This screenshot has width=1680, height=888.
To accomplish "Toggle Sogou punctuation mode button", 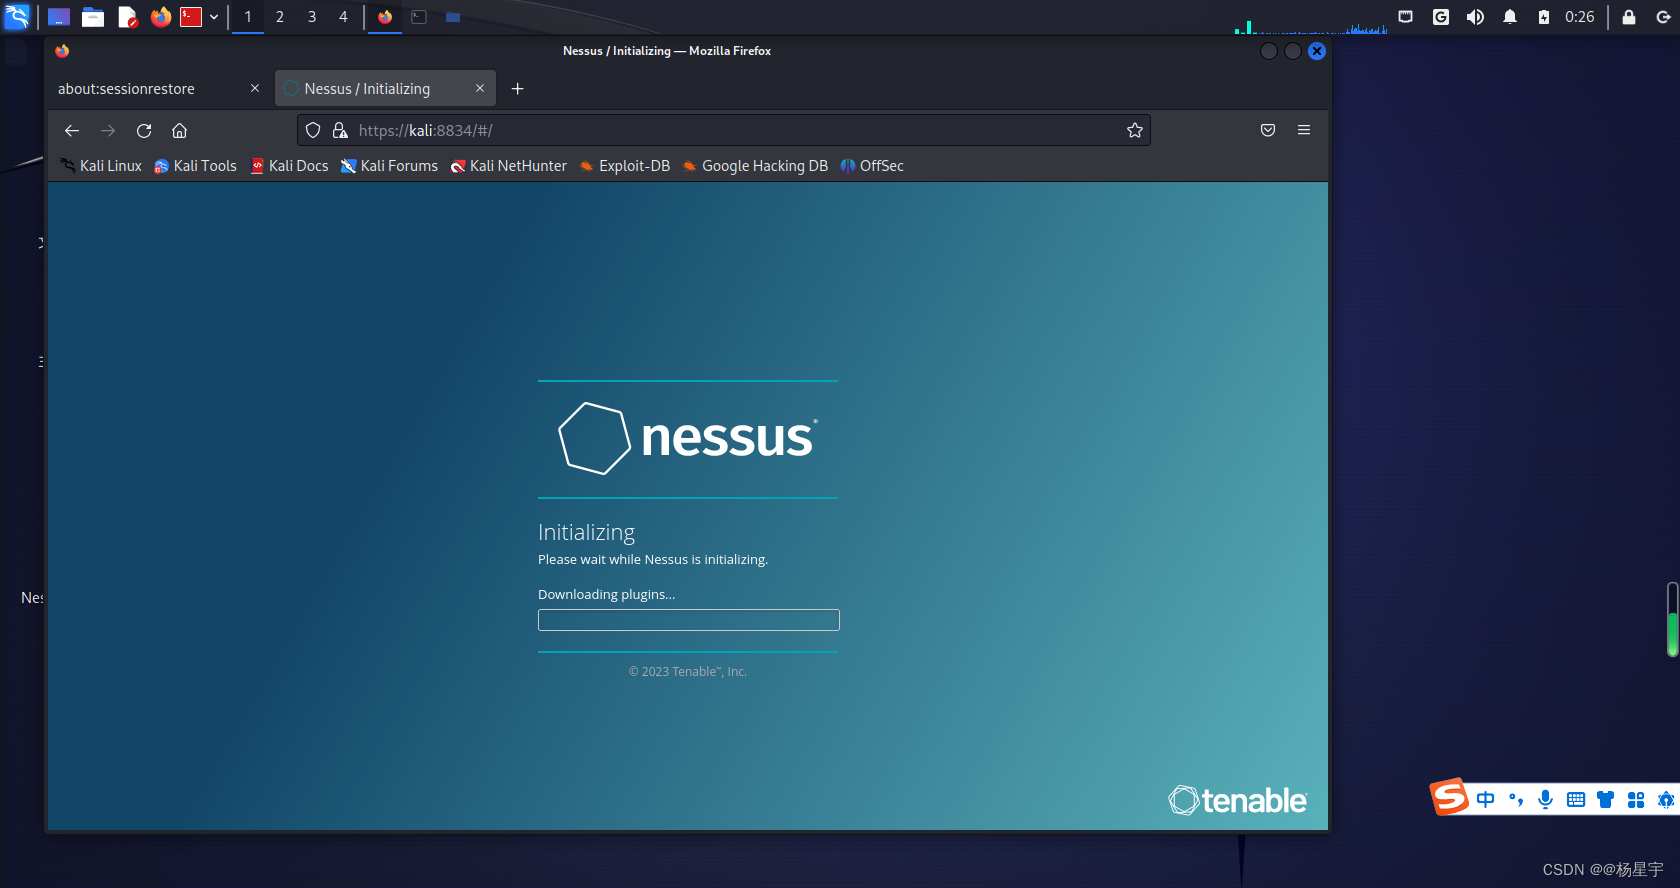I will coord(1516,800).
